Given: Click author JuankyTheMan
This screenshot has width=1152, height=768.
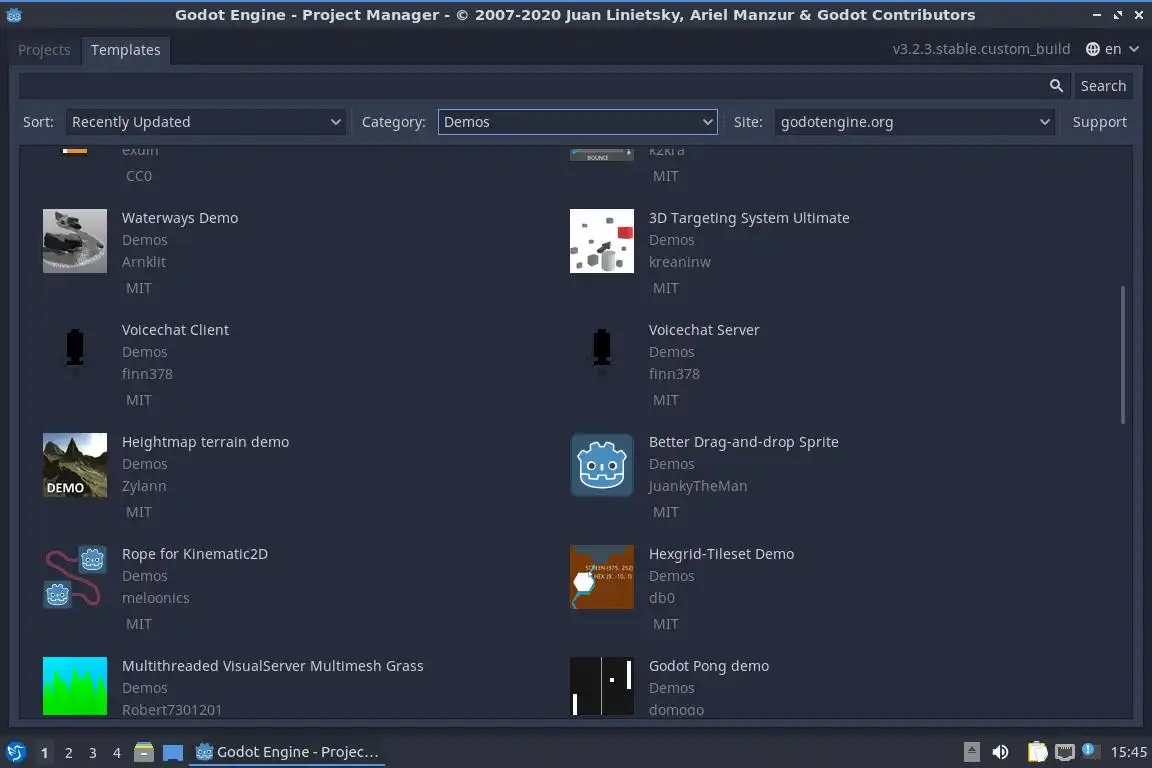Looking at the screenshot, I should coord(698,487).
